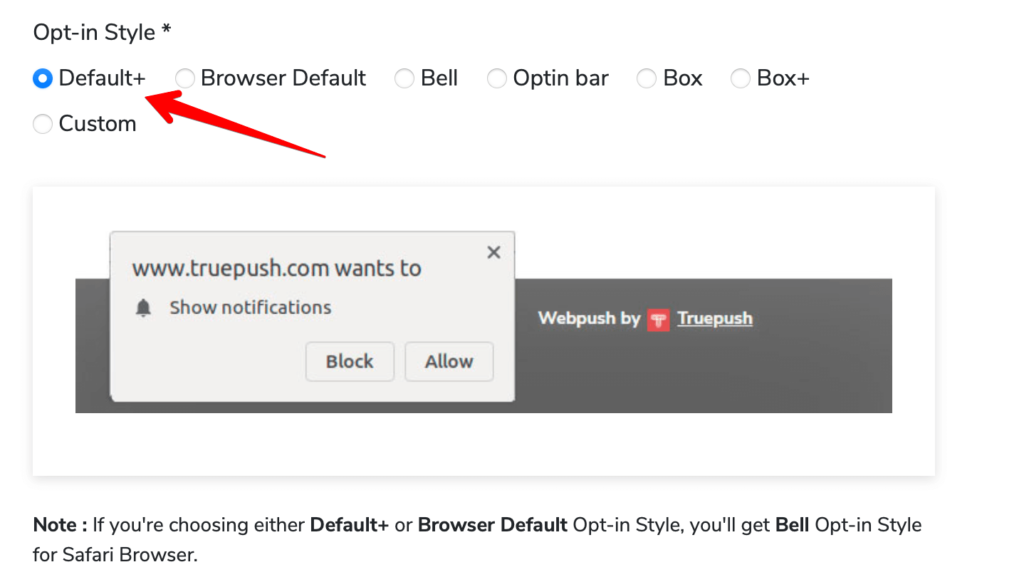Click the www.truepush.com wants to text
The width and height of the screenshot is (1024, 577).
(x=276, y=267)
